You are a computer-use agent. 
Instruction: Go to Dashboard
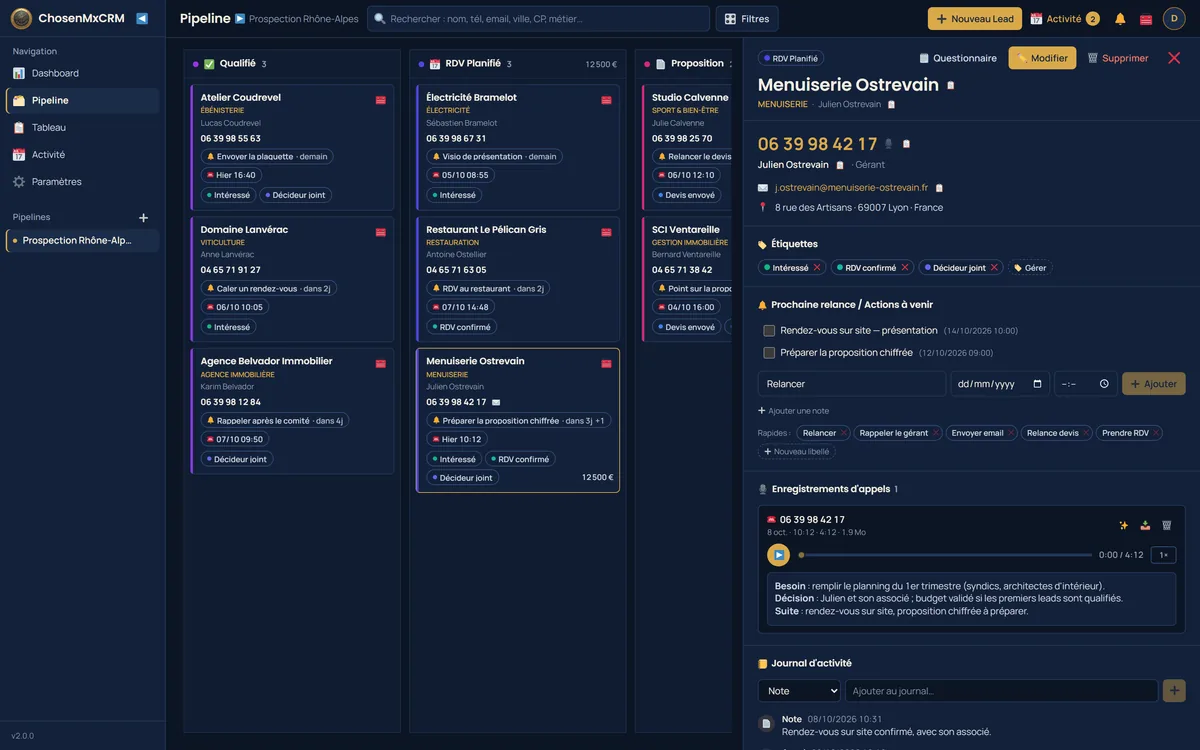[x=82, y=73]
